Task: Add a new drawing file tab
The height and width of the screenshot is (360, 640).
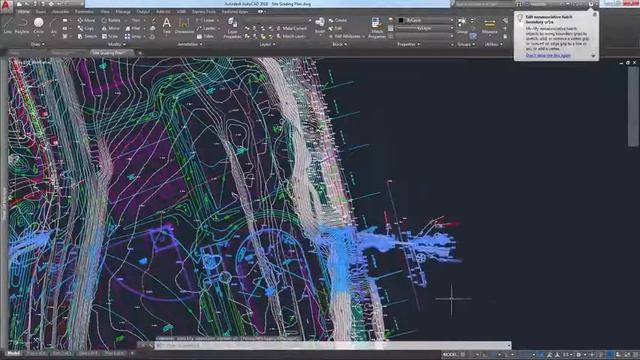Action: [x=140, y=53]
